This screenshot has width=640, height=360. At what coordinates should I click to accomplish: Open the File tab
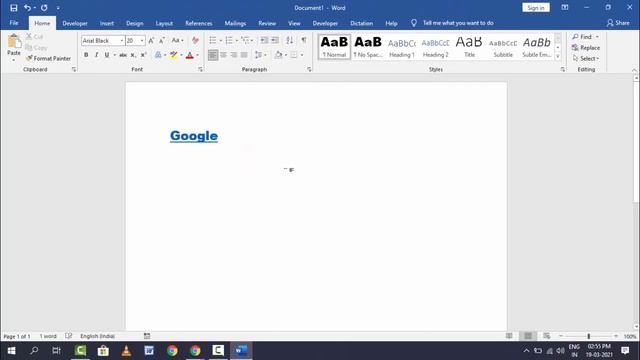(14, 23)
